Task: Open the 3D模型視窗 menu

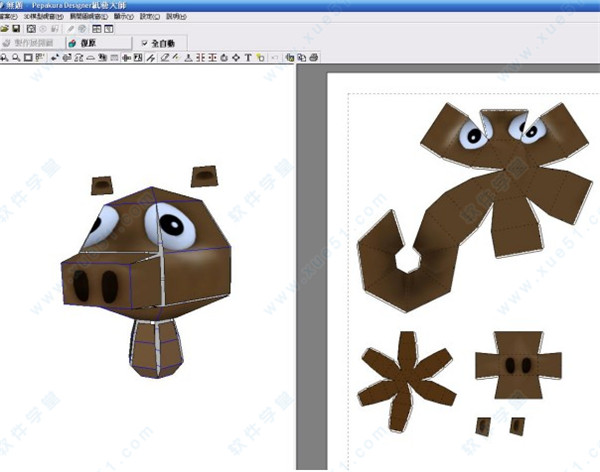Action: pos(34,17)
